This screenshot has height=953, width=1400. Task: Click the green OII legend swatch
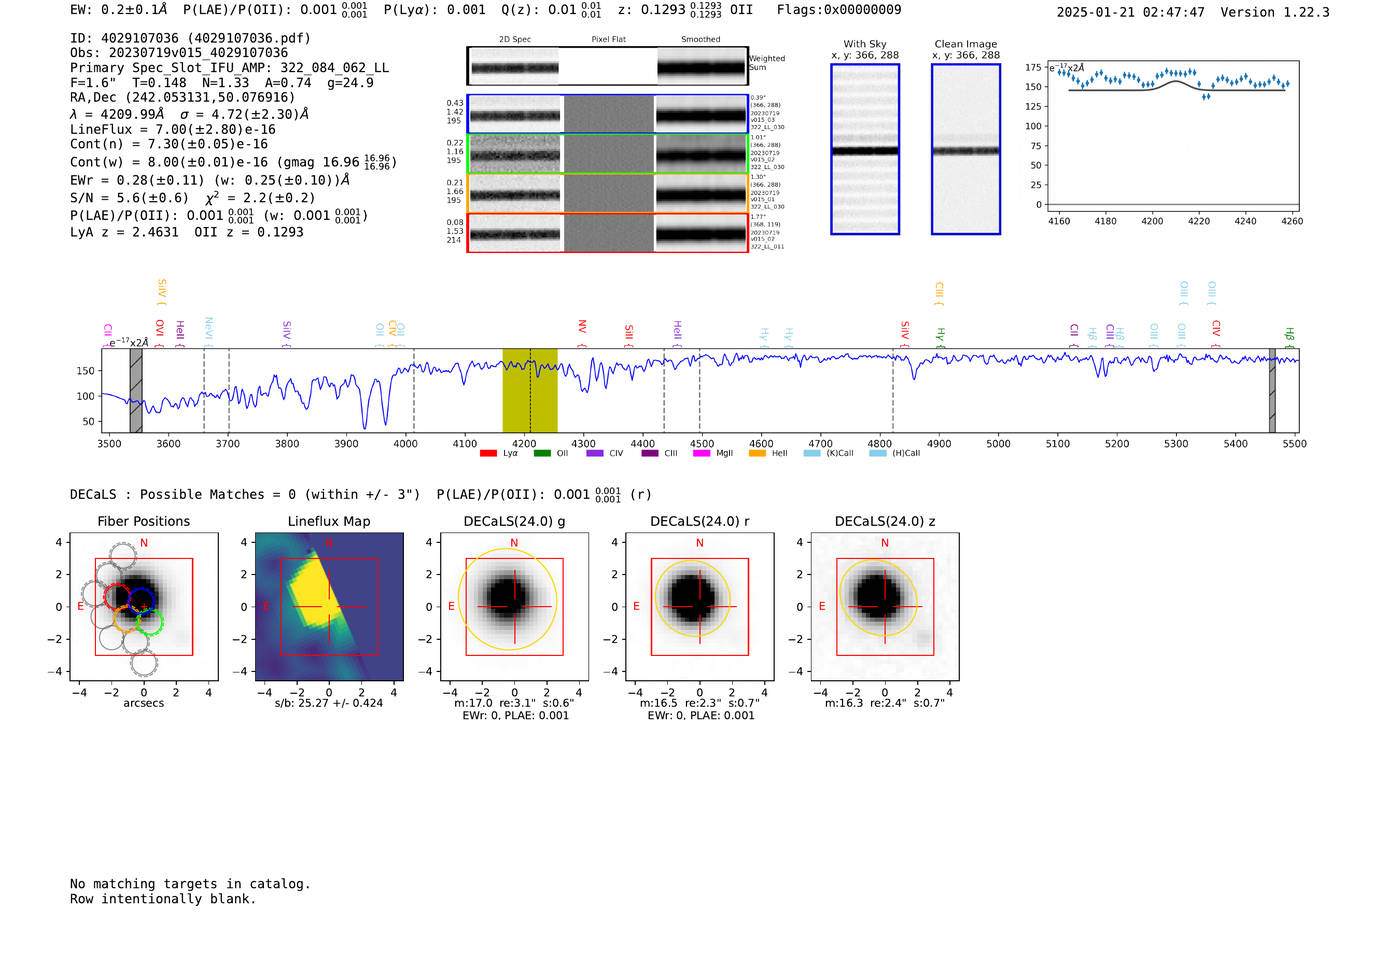coord(542,454)
